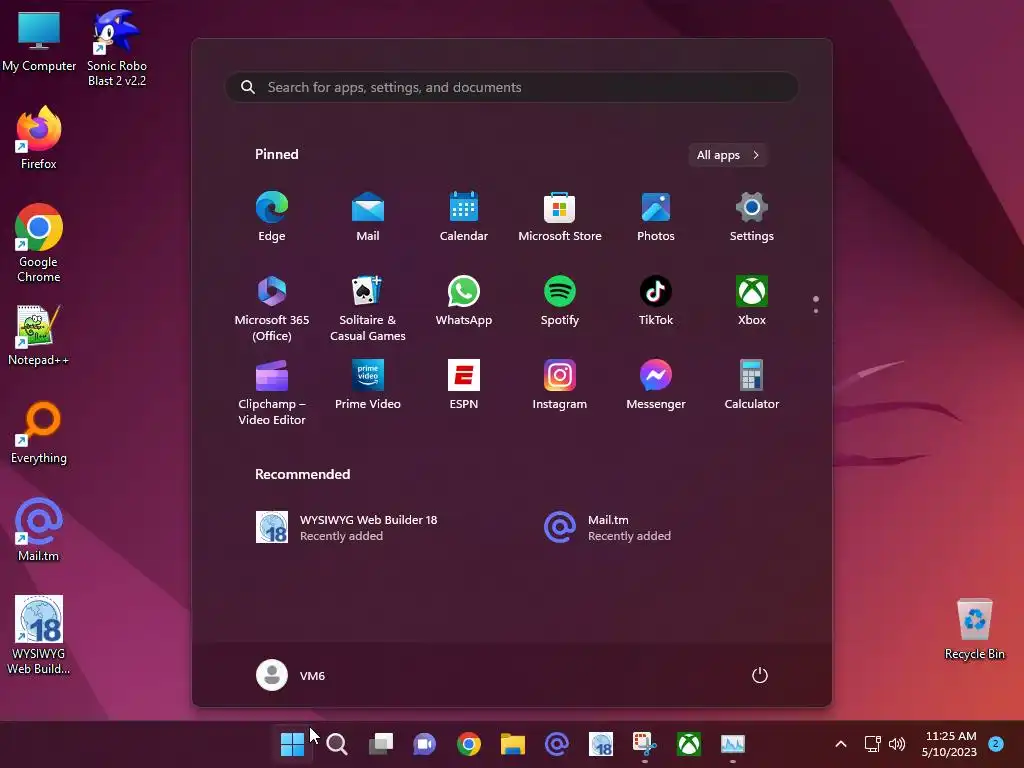Select Sonic Robo Blast 2 desktop icon
This screenshot has width=1024, height=768.
click(117, 49)
